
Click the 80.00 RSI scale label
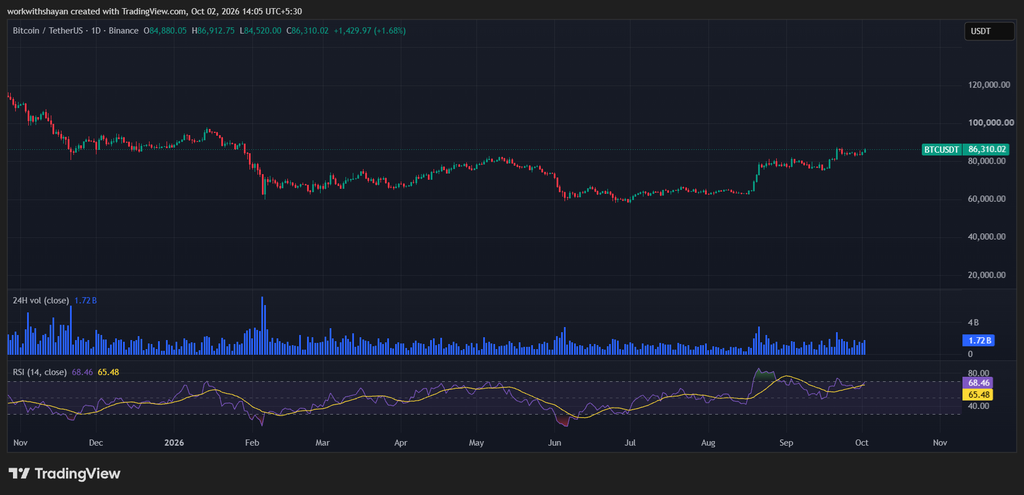coord(980,374)
